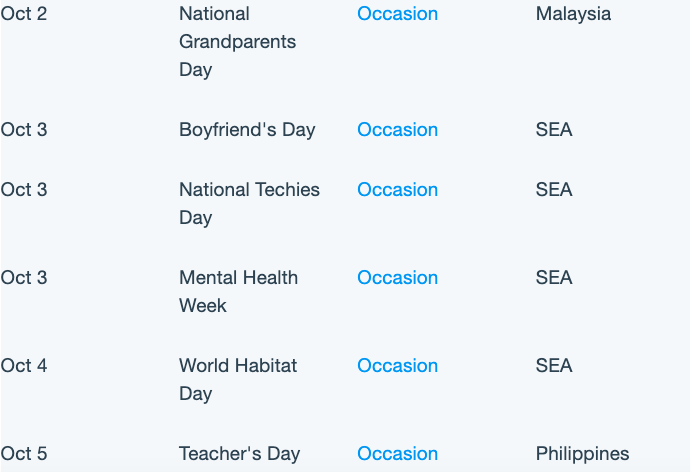Viewport: 691px width, 472px height.
Task: Click Oct 5 date cell
Action: (x=24, y=453)
